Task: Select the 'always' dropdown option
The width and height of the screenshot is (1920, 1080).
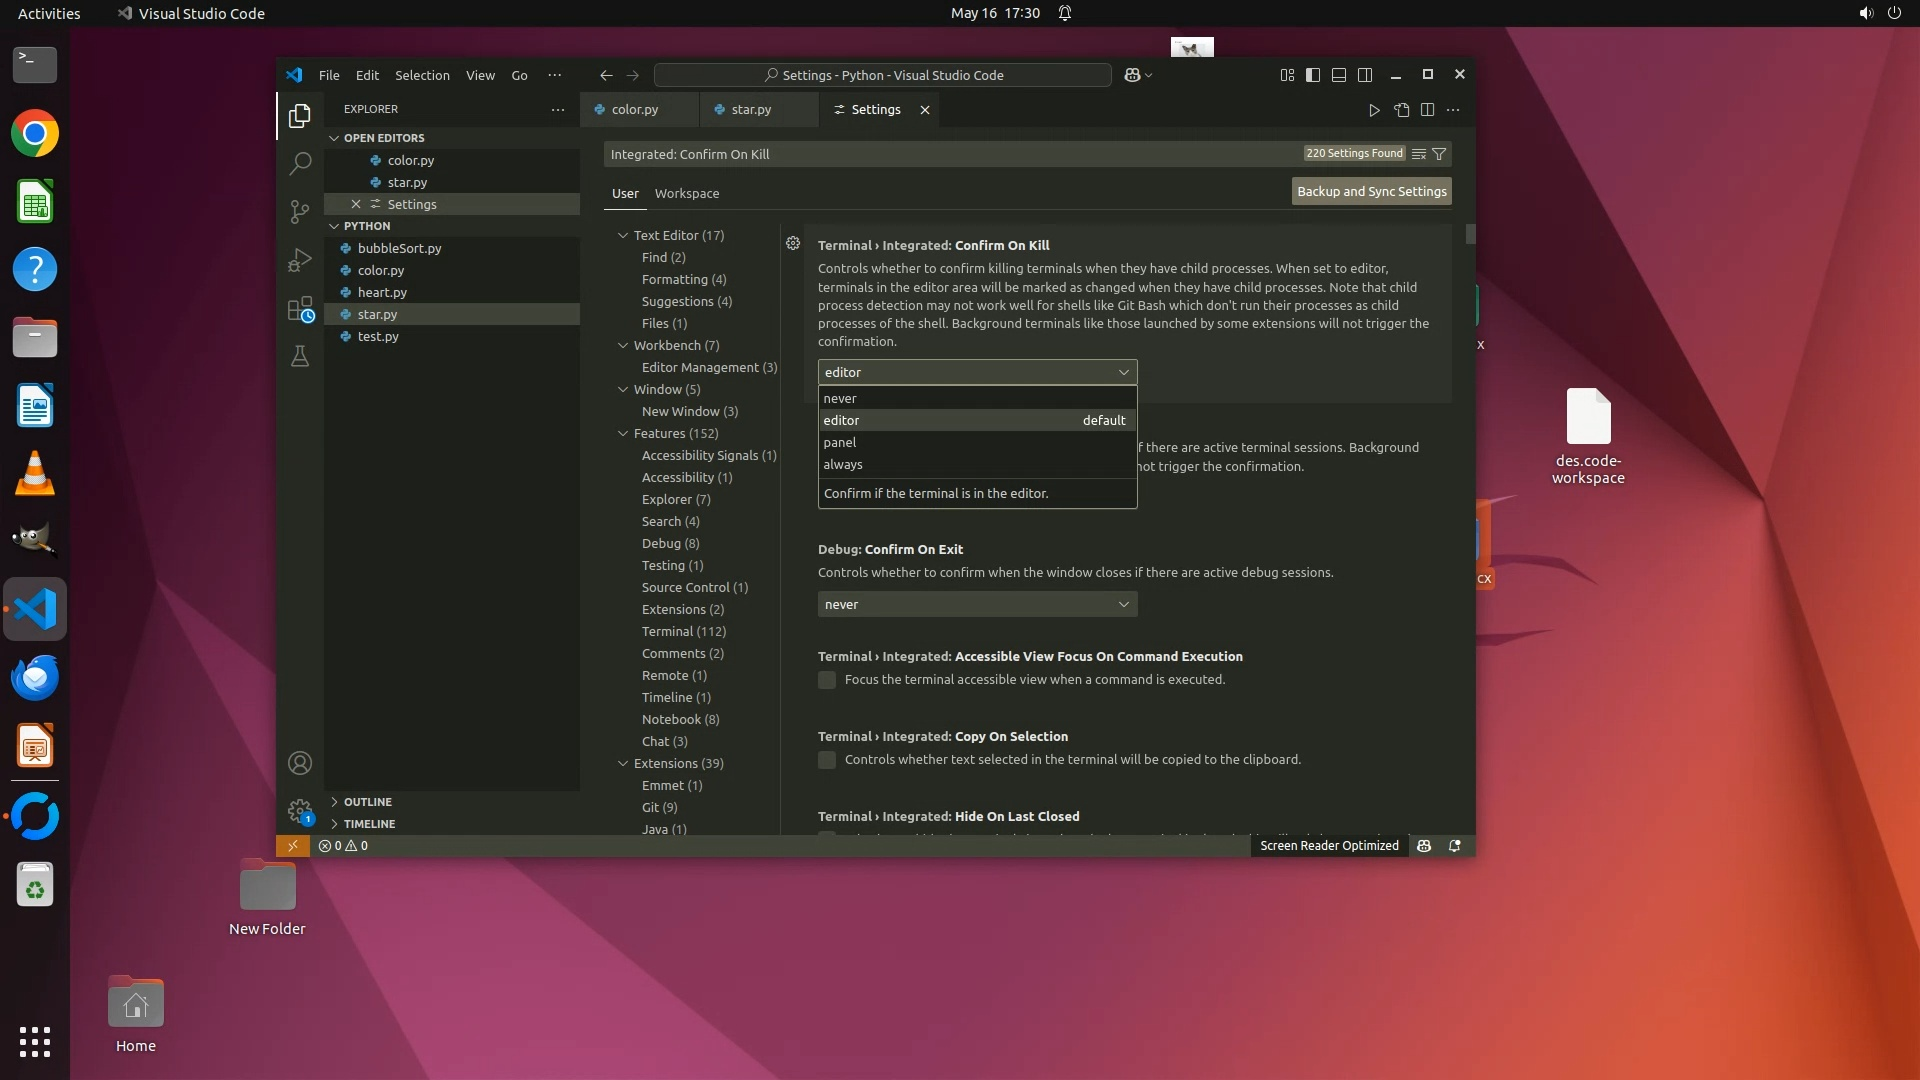Action: [843, 464]
